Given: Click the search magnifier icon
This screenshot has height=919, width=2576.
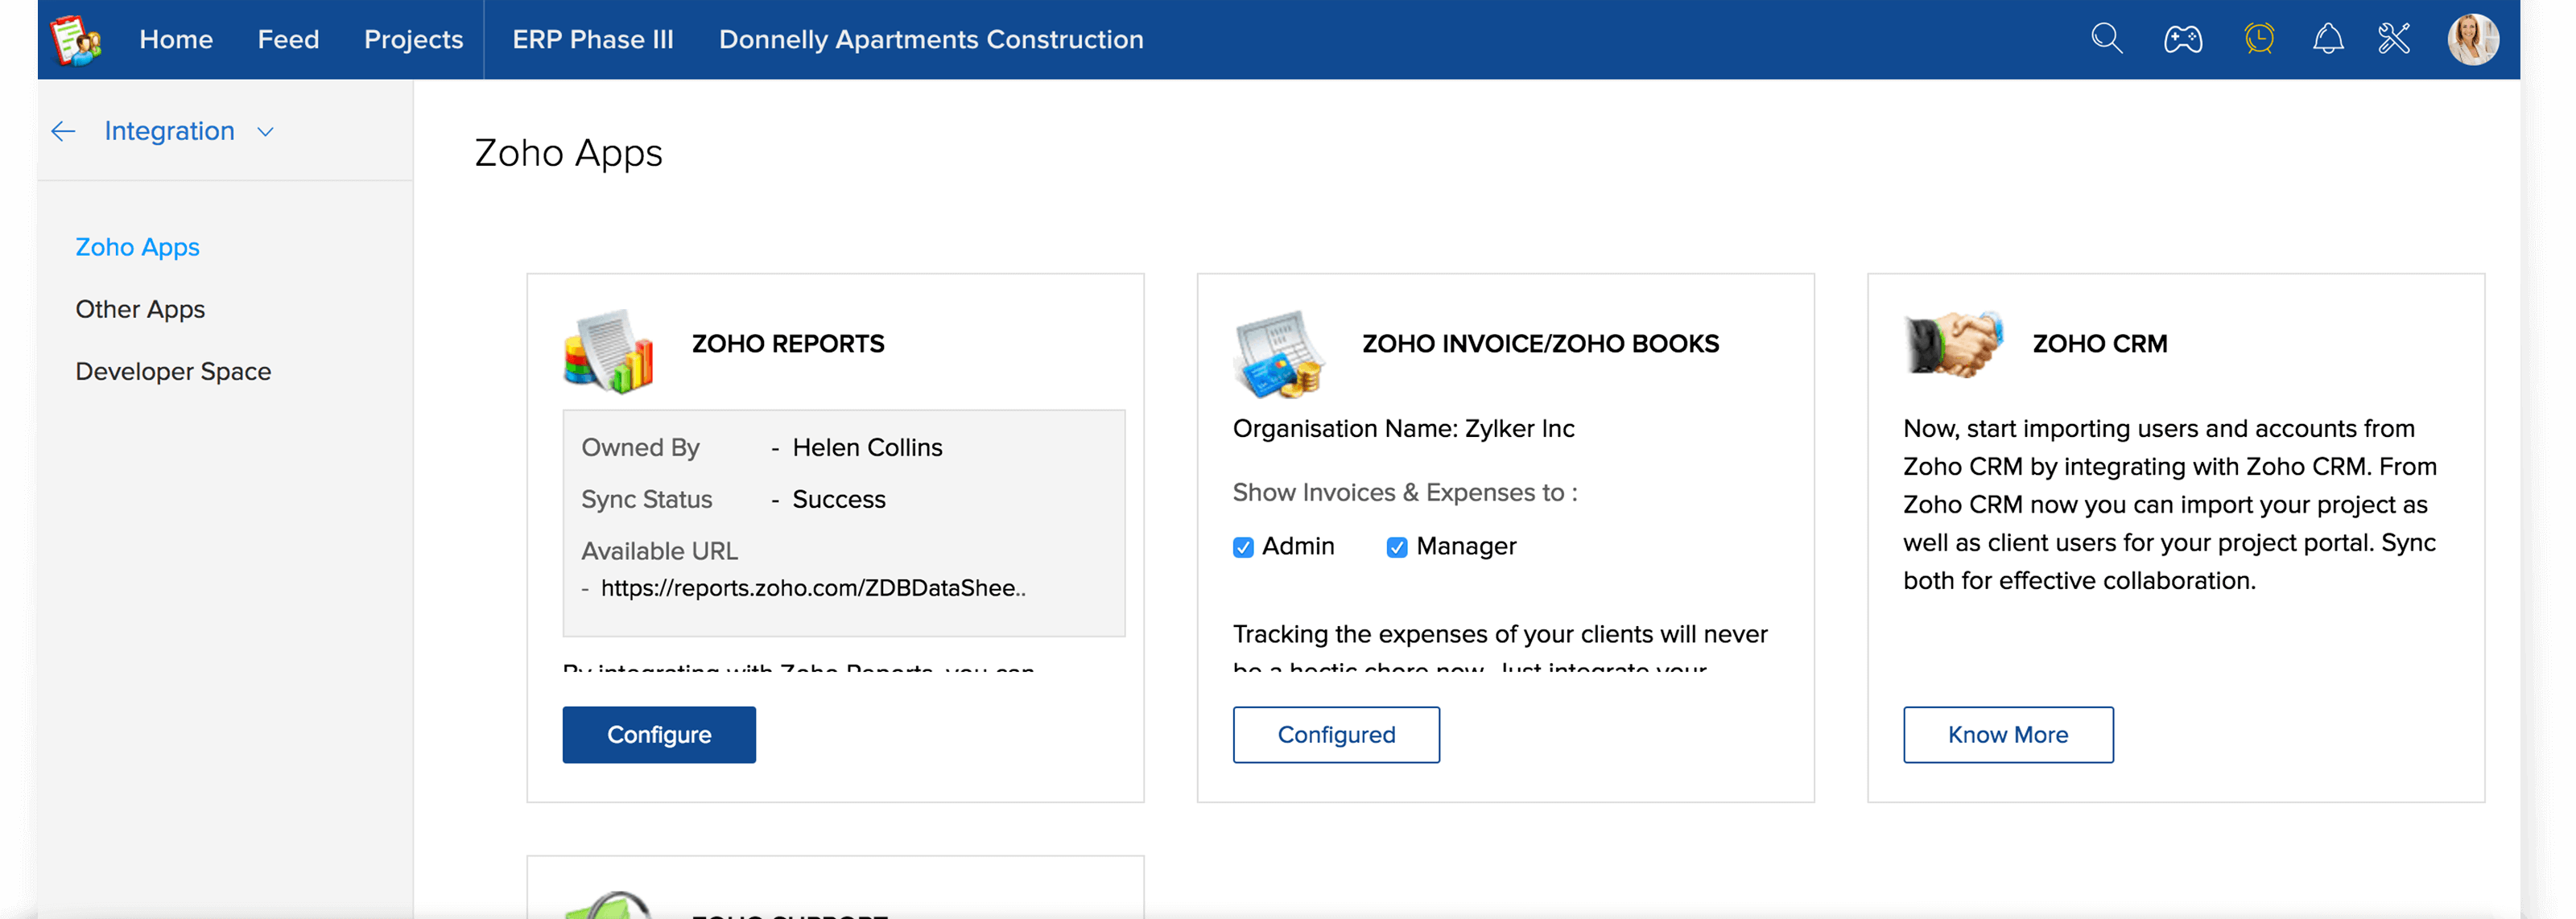Looking at the screenshot, I should pos(2106,39).
